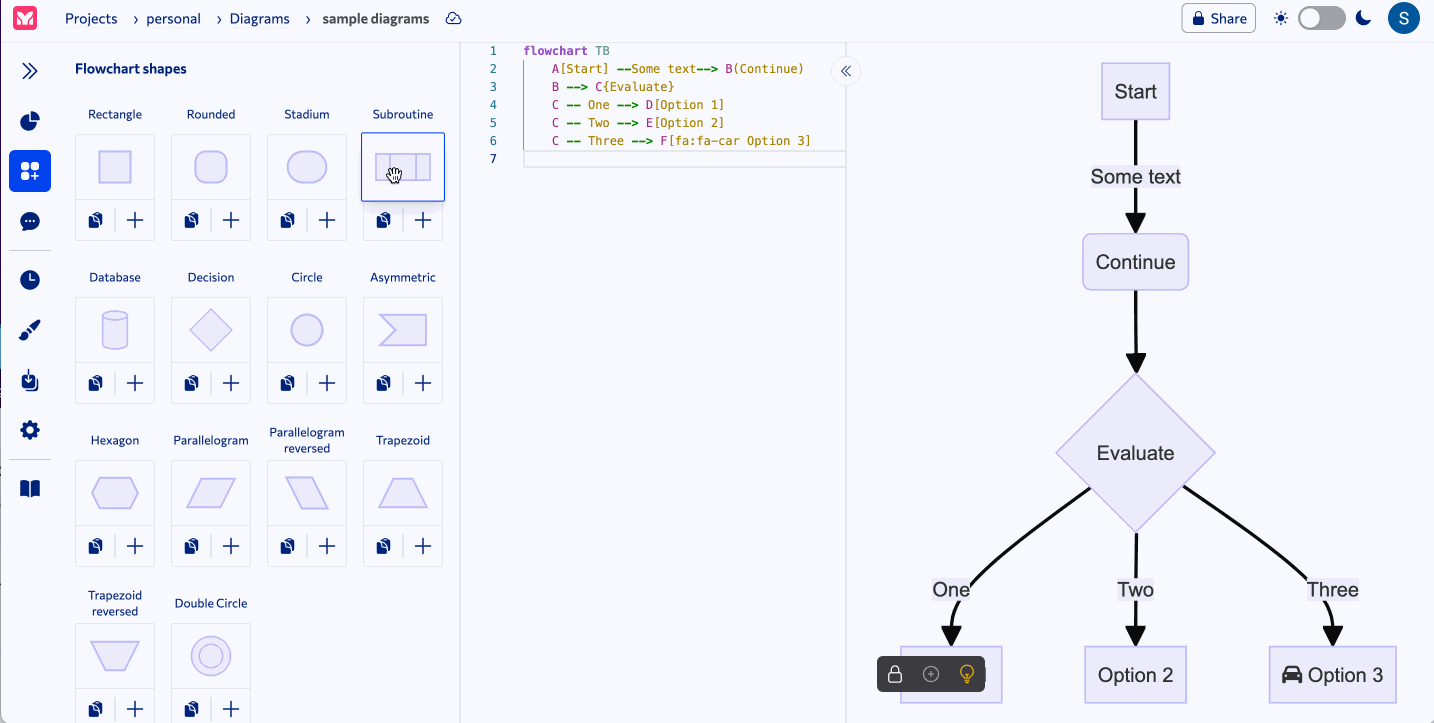Click the Share button
1434x723 pixels.
coord(1218,18)
